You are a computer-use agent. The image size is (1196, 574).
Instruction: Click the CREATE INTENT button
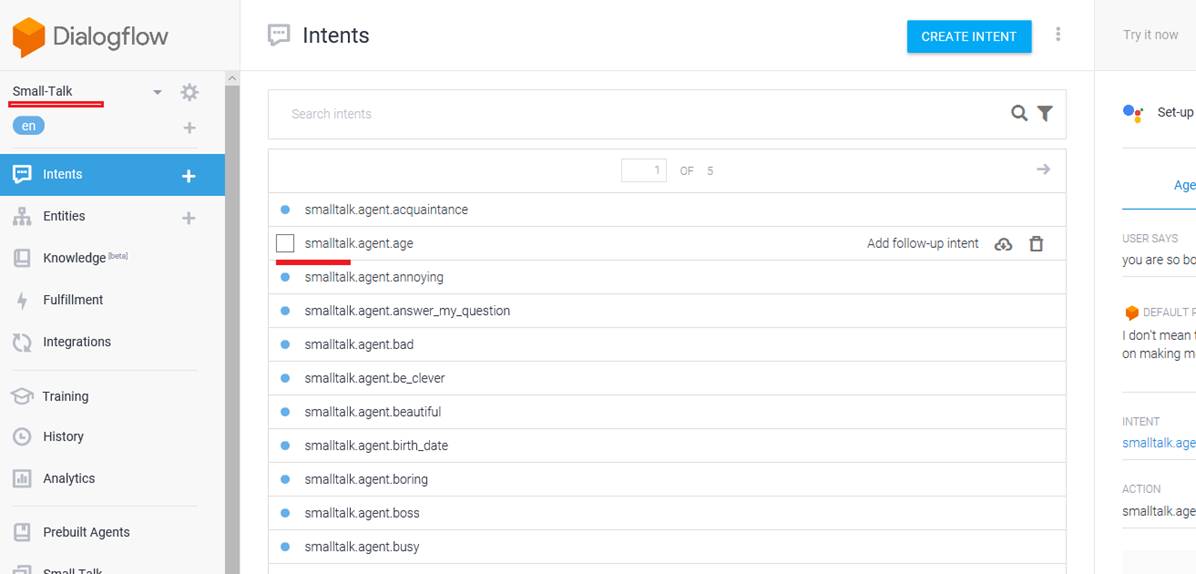969,36
